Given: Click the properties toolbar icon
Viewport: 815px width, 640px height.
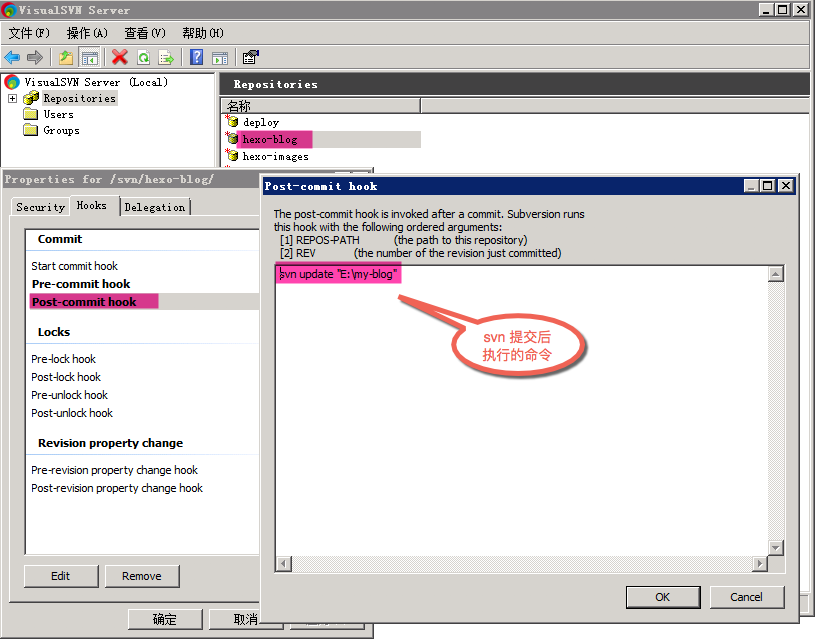Looking at the screenshot, I should [250, 58].
